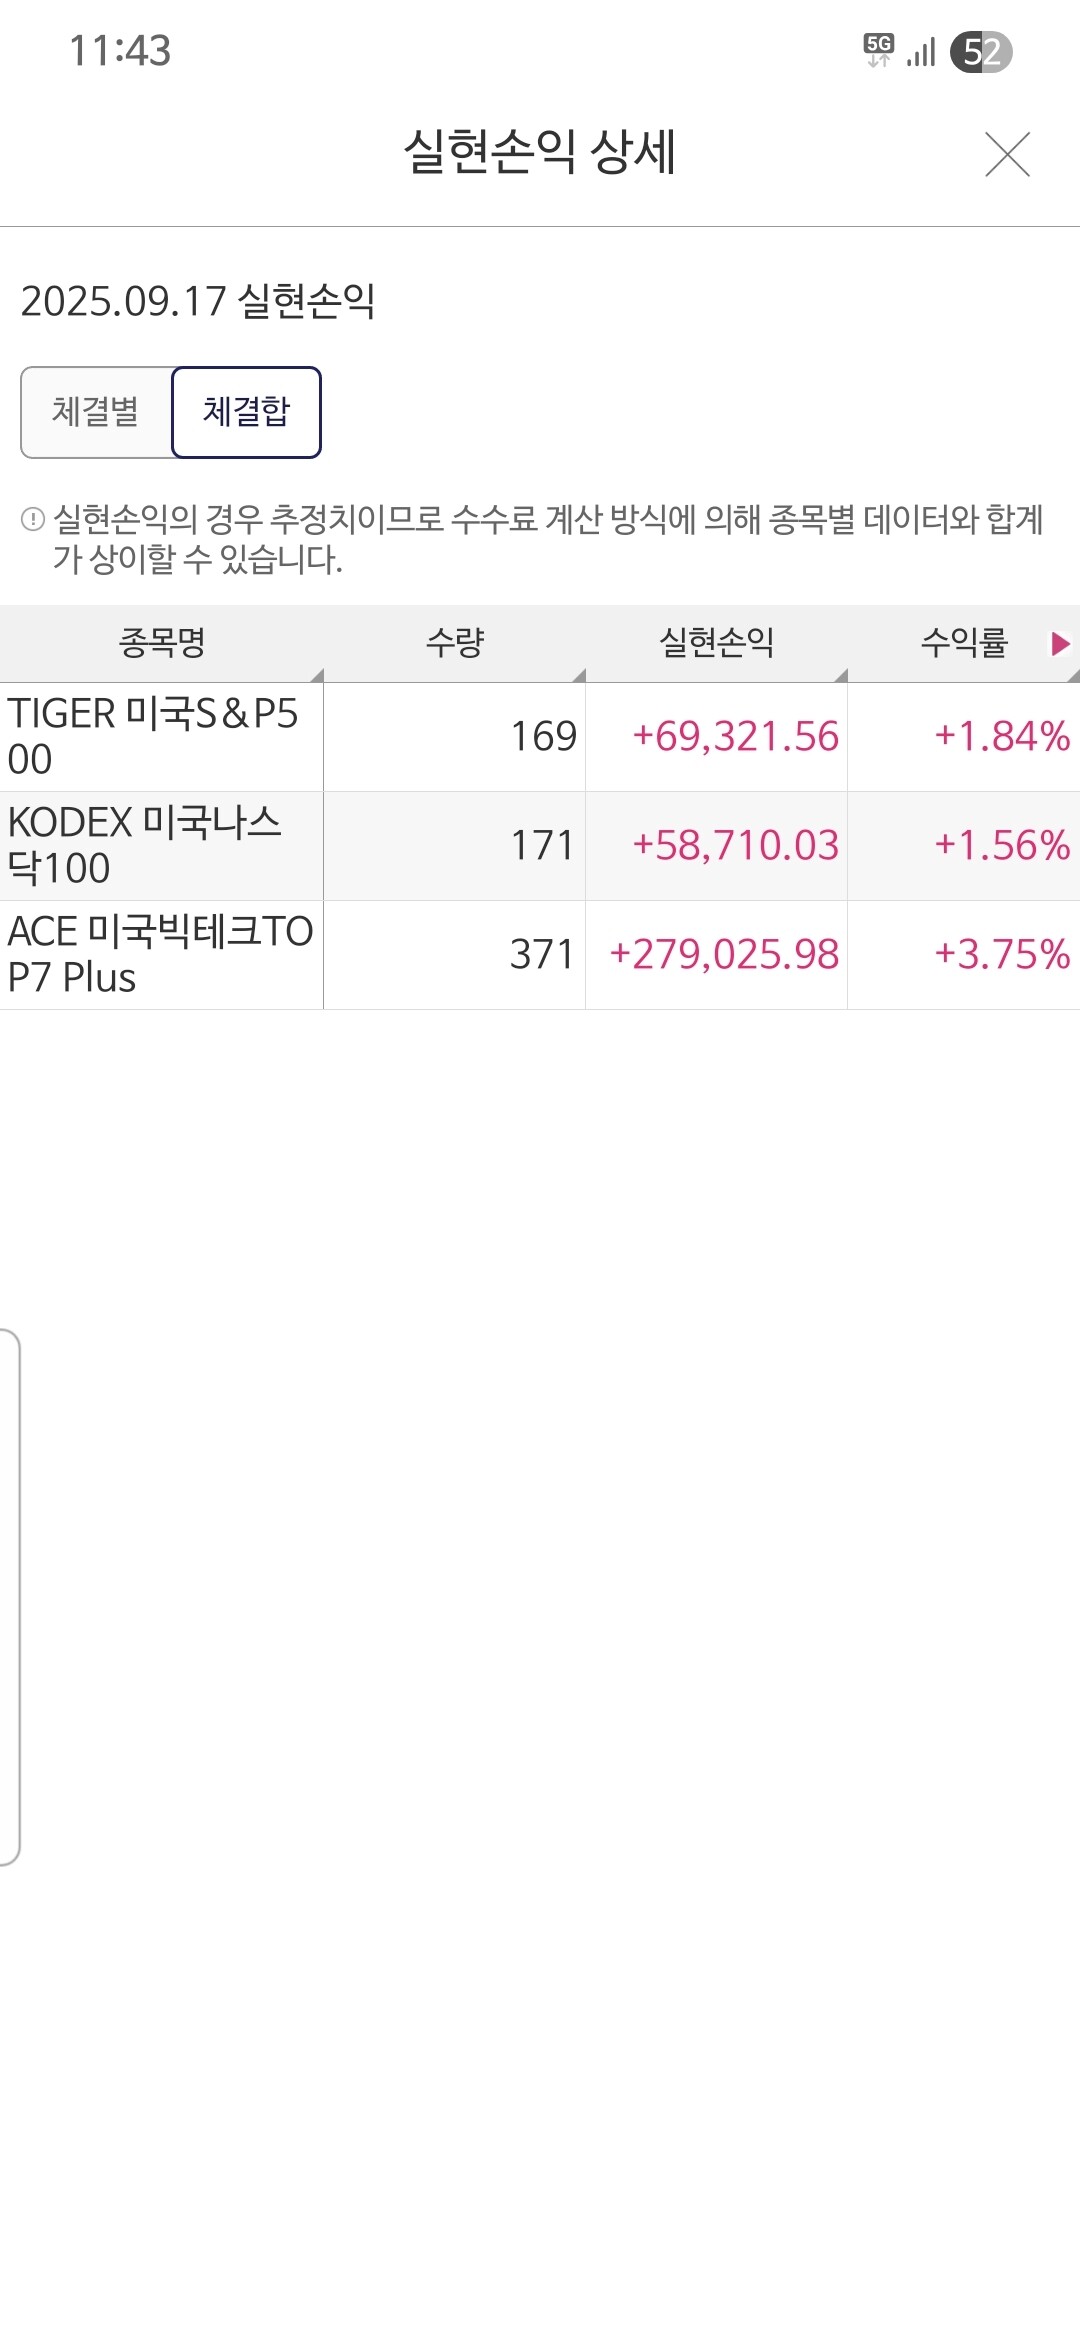
Task: Close the 실현손익 상세 screen
Action: click(1007, 154)
